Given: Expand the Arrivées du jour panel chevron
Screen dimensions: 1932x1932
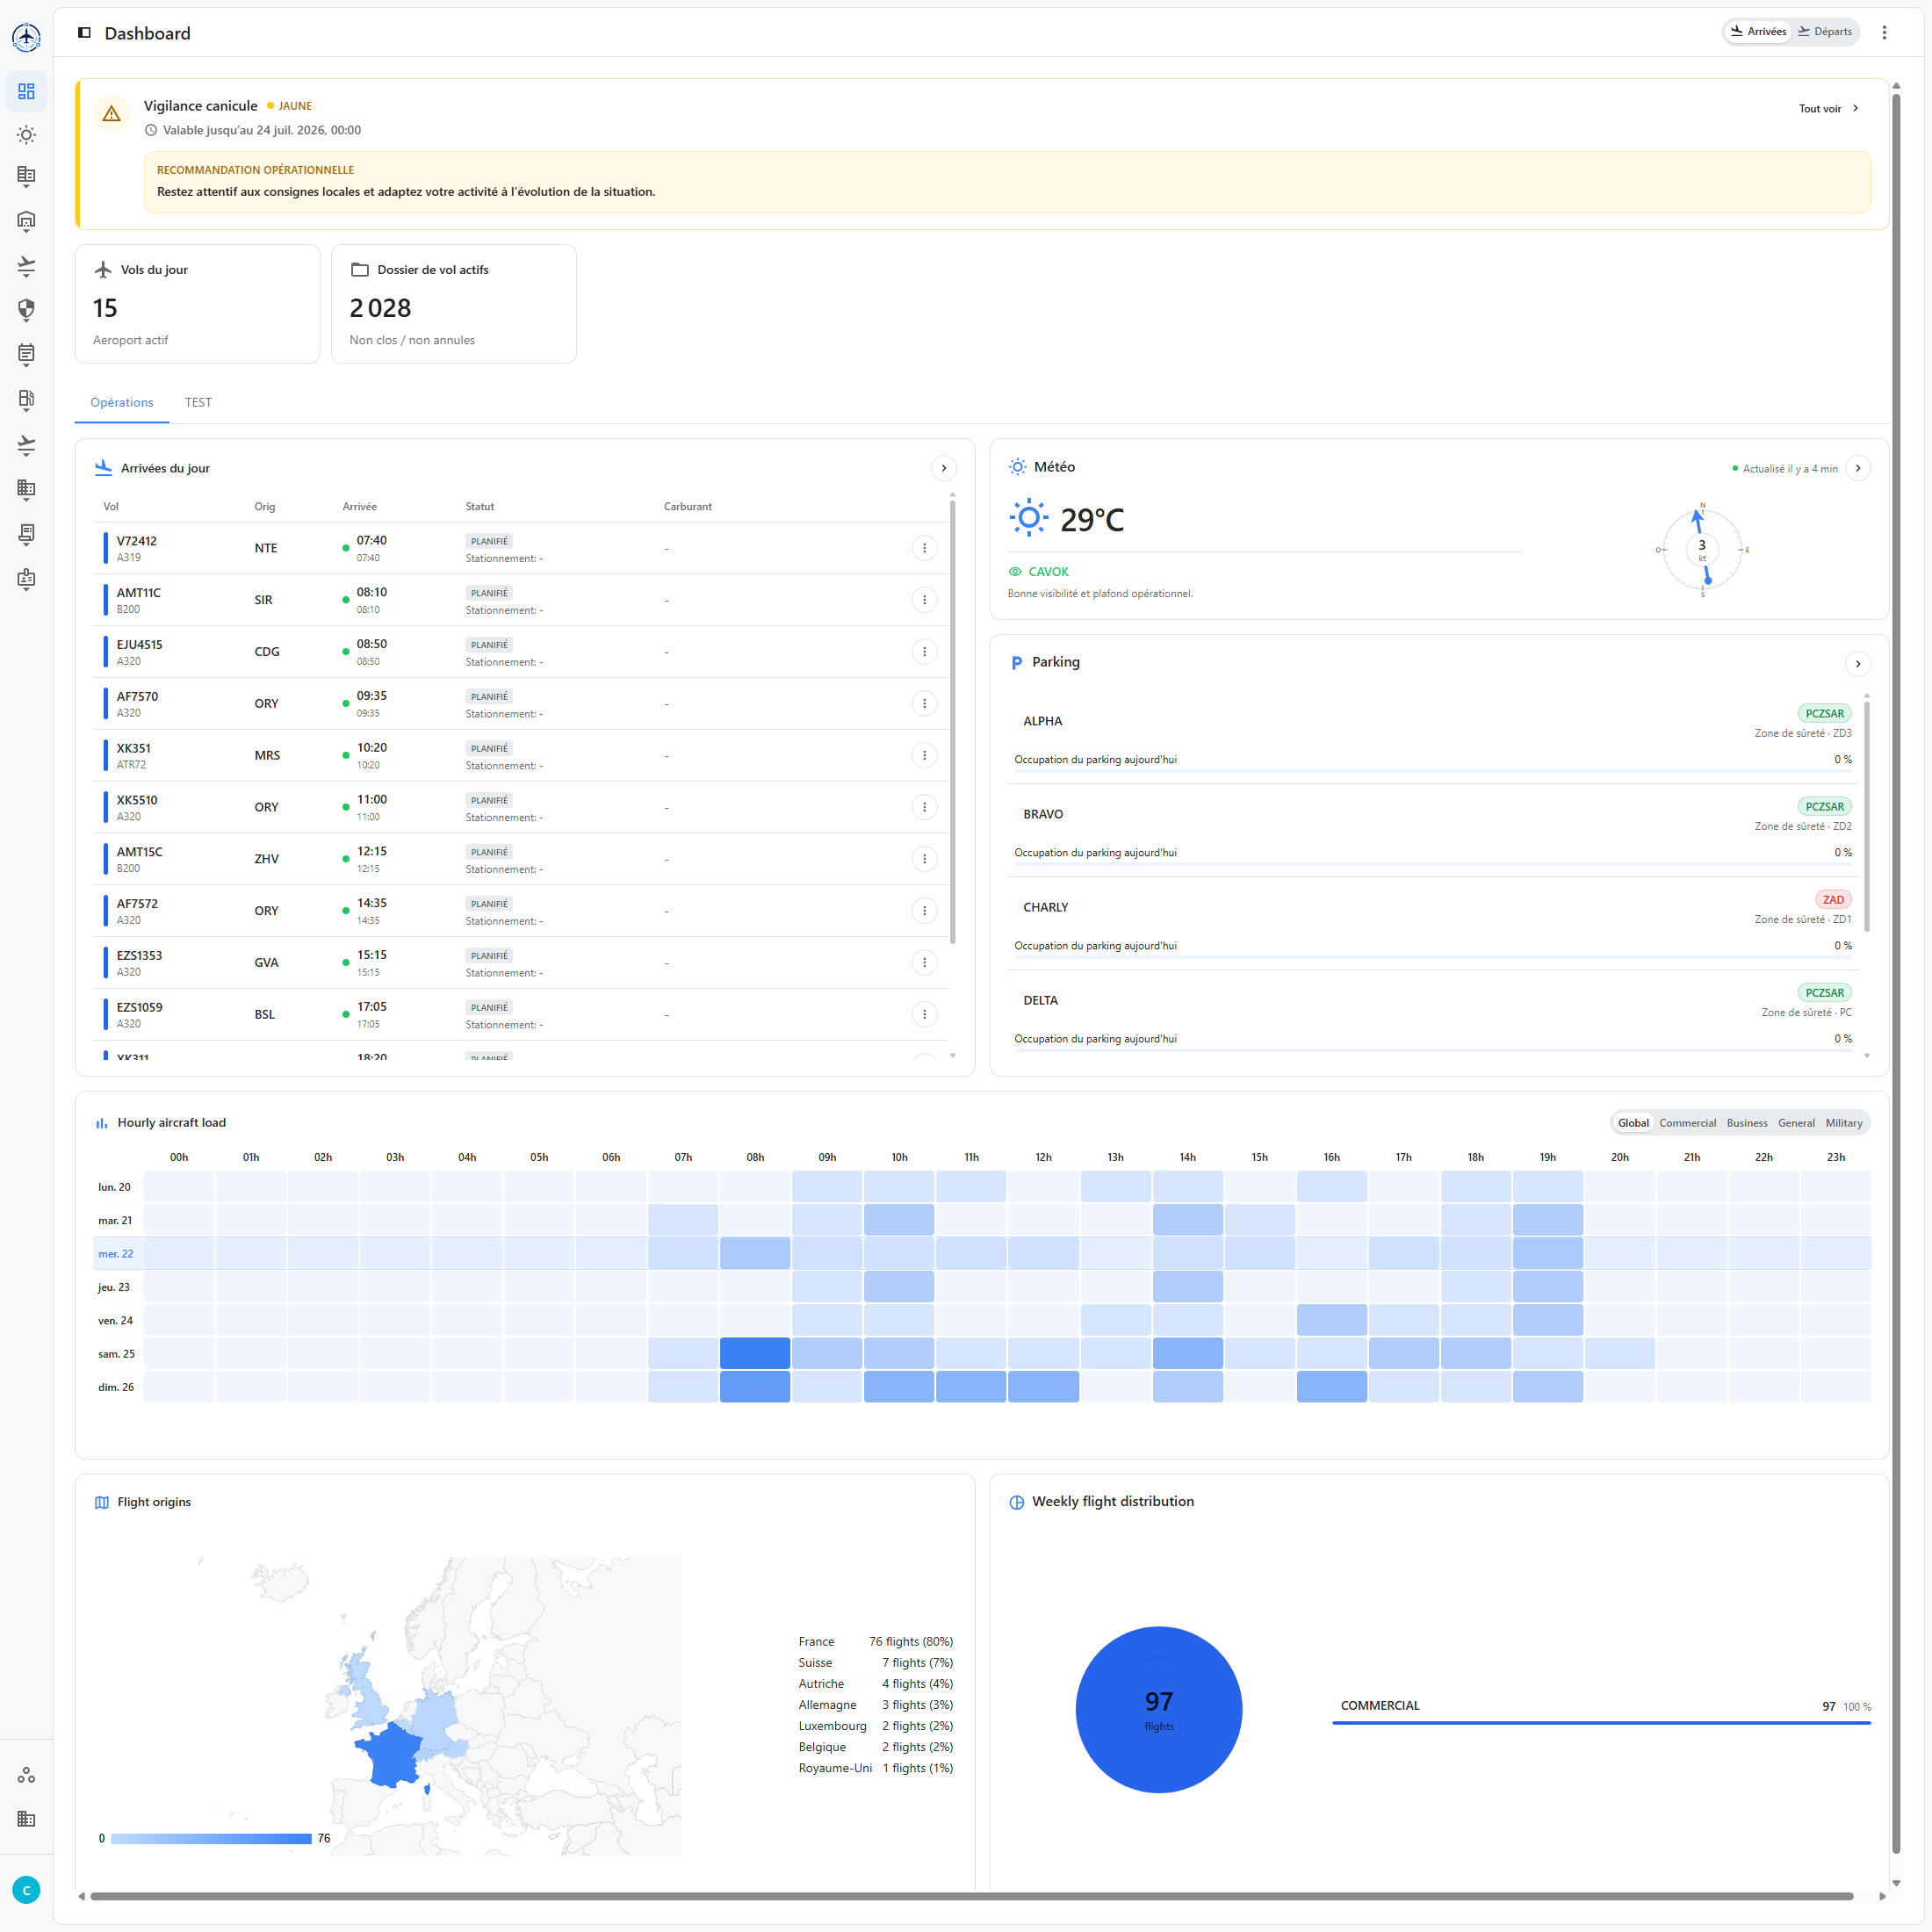Looking at the screenshot, I should pyautogui.click(x=943, y=468).
